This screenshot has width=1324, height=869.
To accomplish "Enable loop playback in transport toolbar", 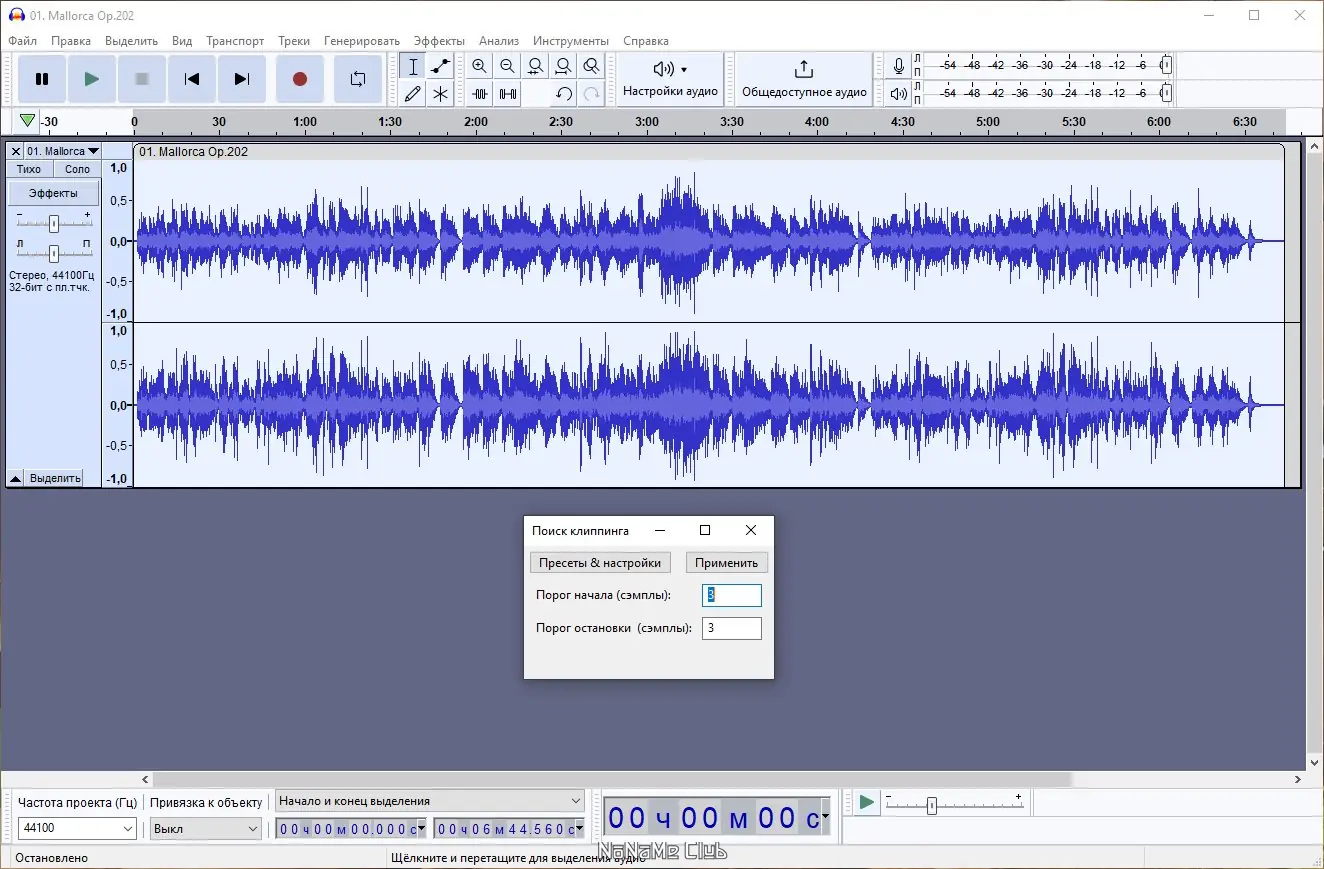I will (x=357, y=79).
